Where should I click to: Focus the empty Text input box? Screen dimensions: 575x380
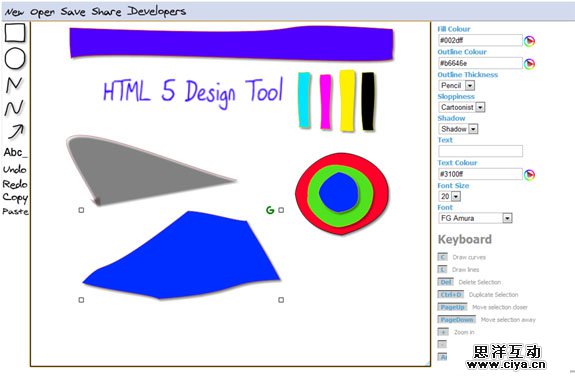coord(480,151)
